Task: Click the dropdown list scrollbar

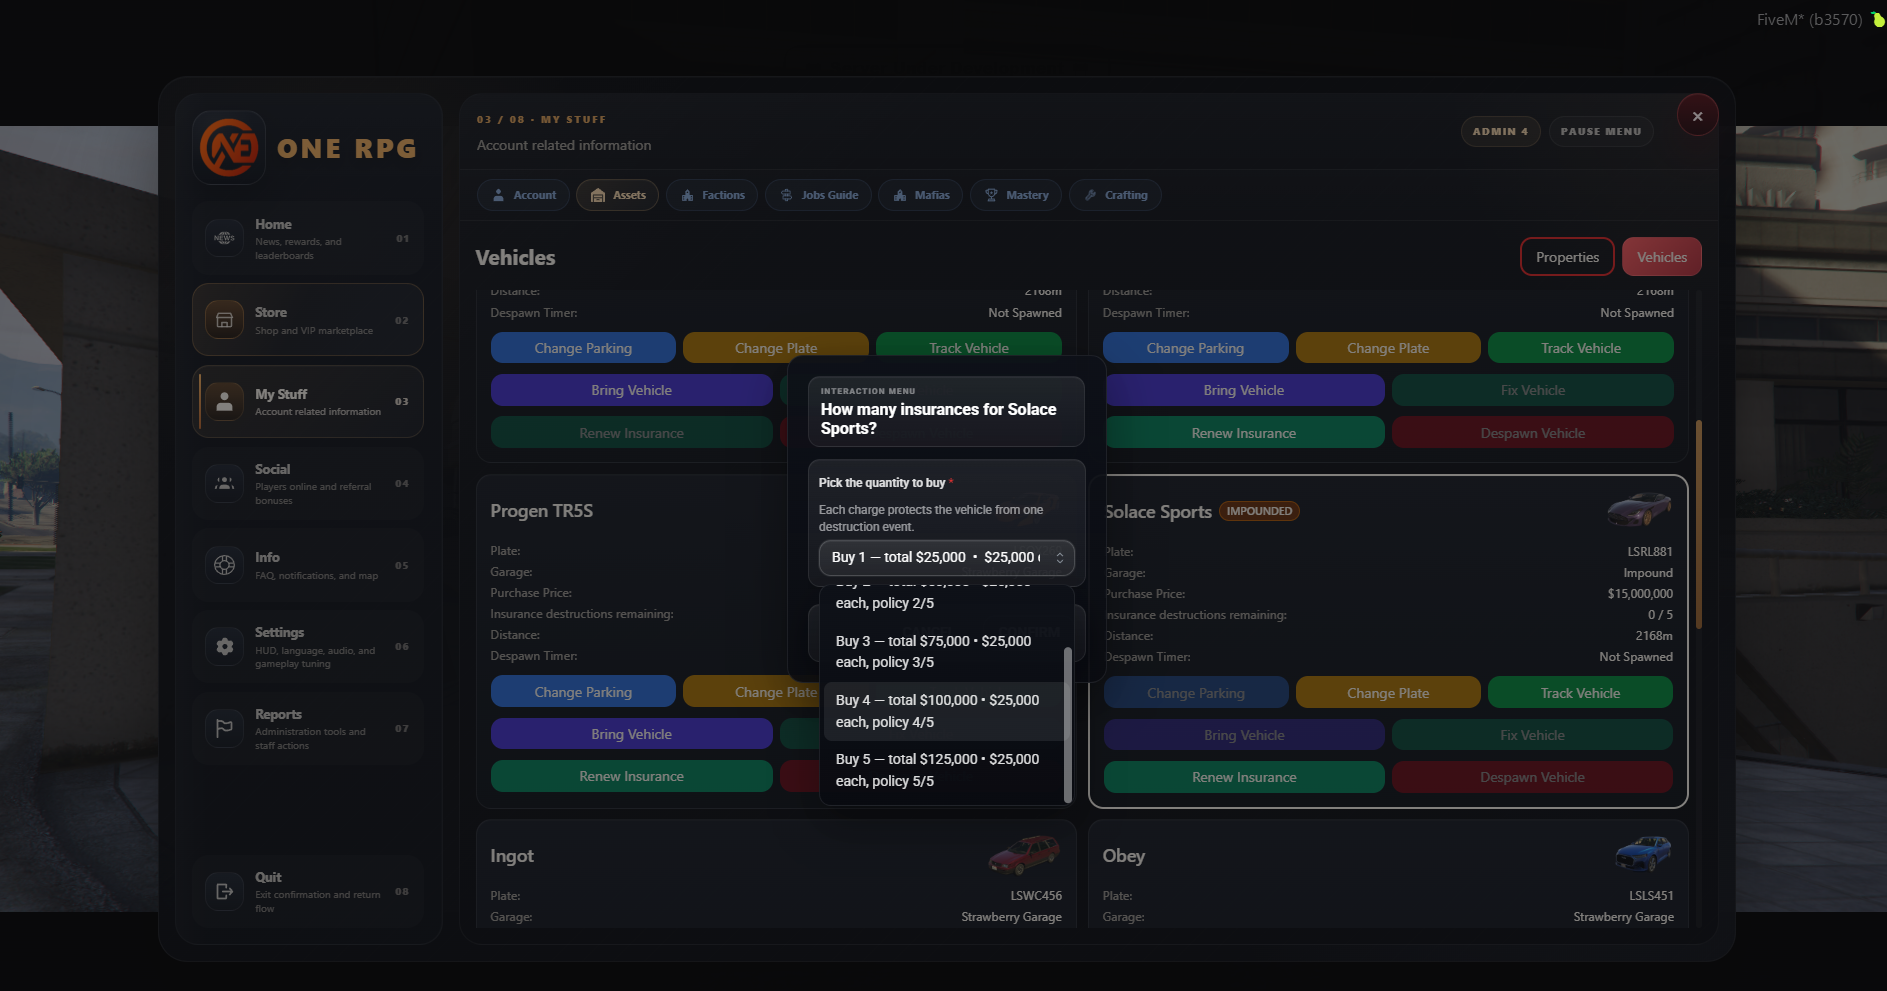Action: pyautogui.click(x=1067, y=725)
